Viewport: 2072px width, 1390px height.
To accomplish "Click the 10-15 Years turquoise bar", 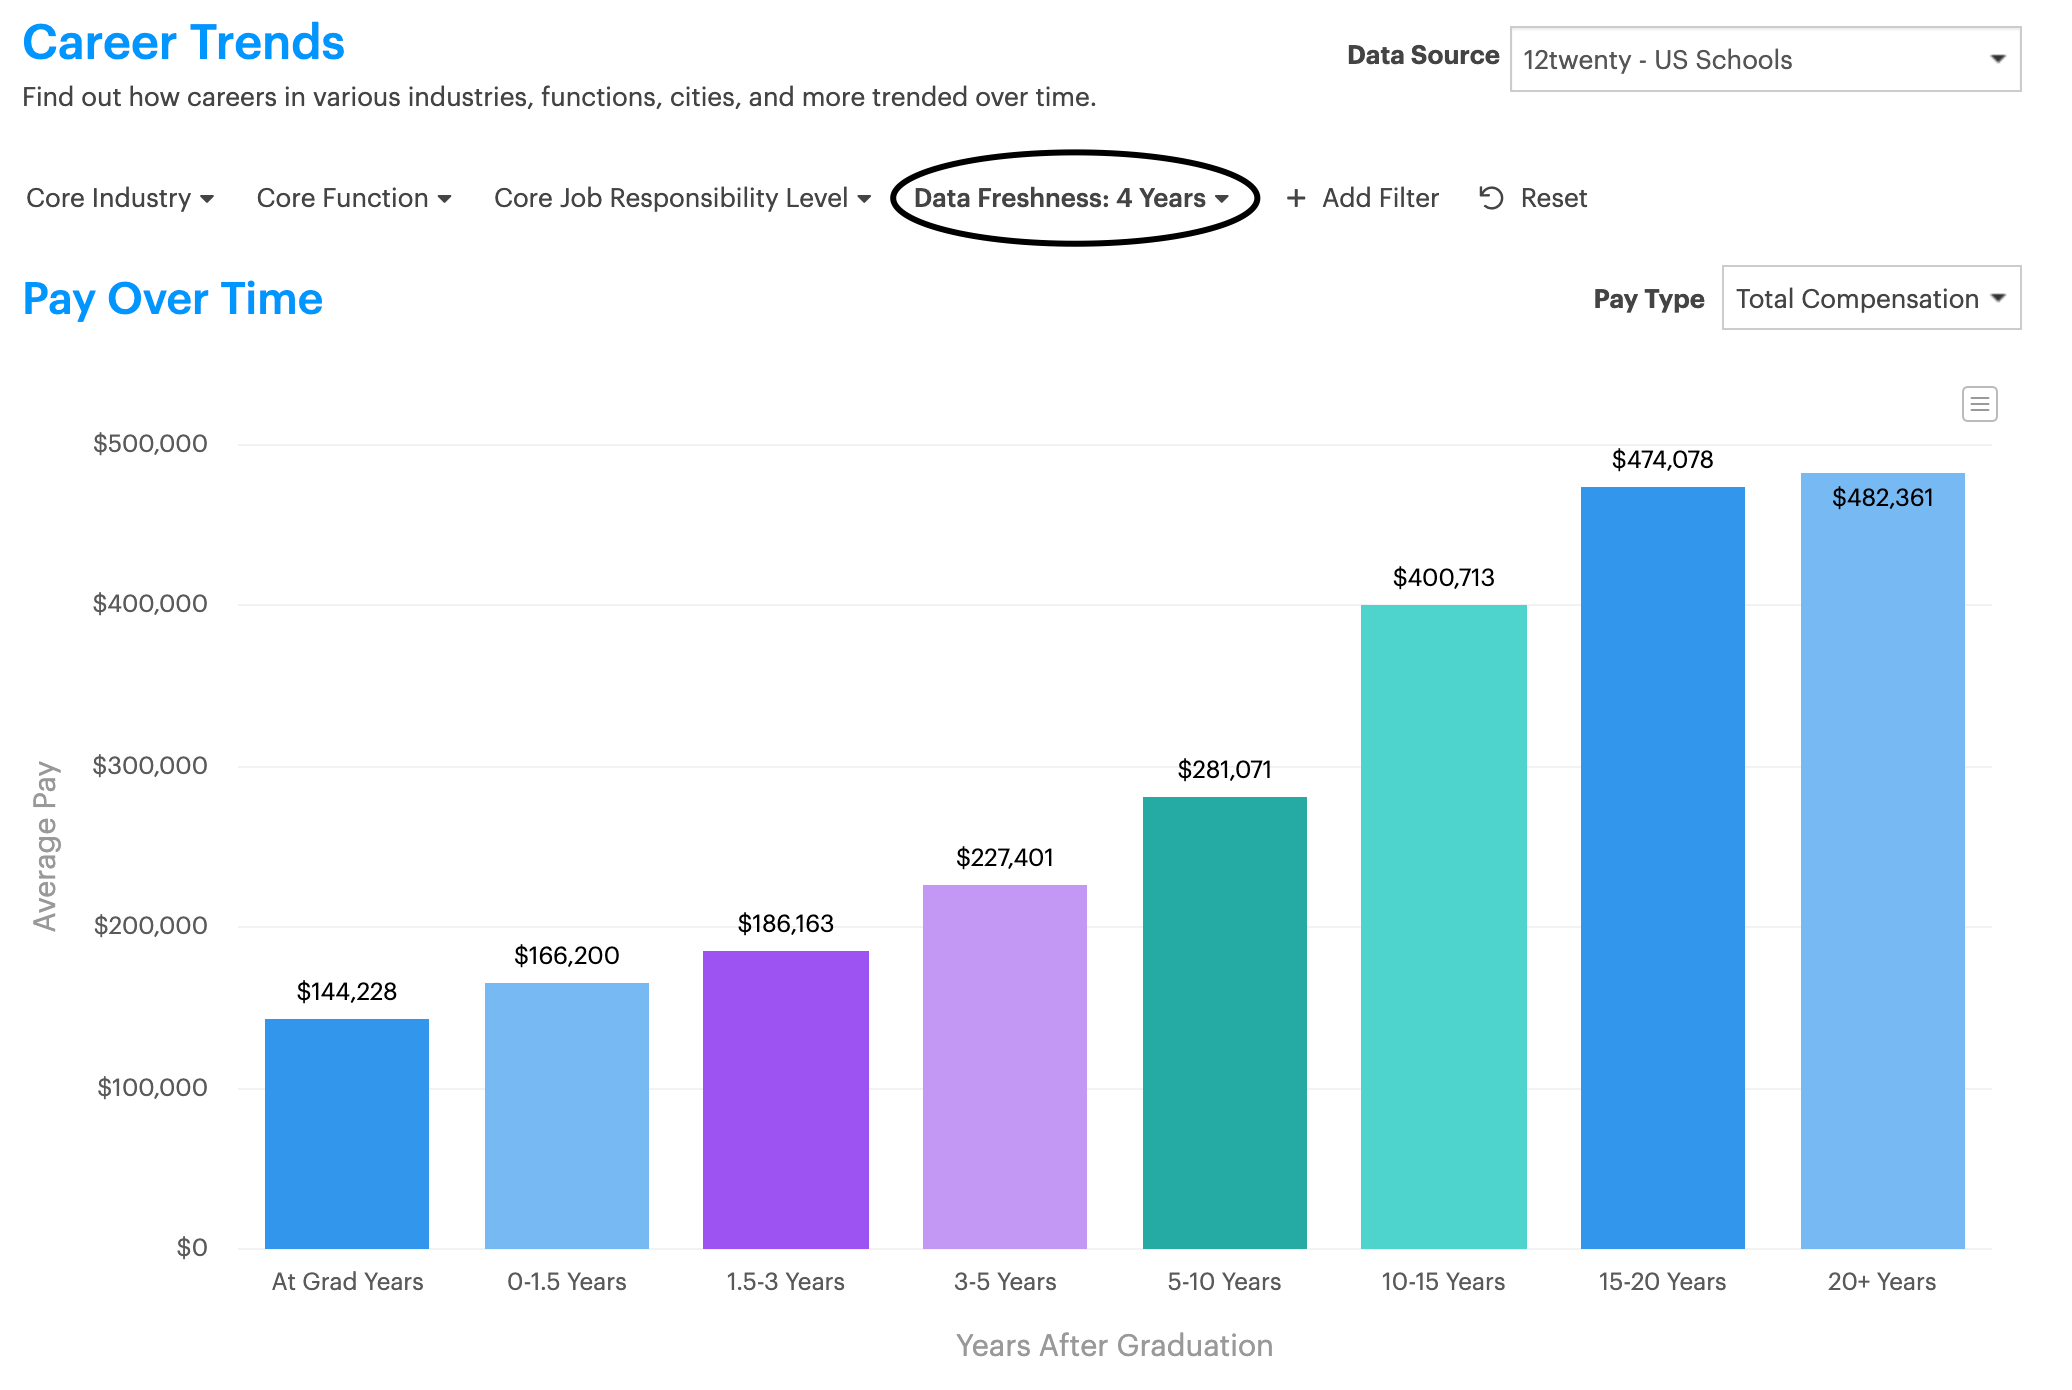I will click(1444, 926).
